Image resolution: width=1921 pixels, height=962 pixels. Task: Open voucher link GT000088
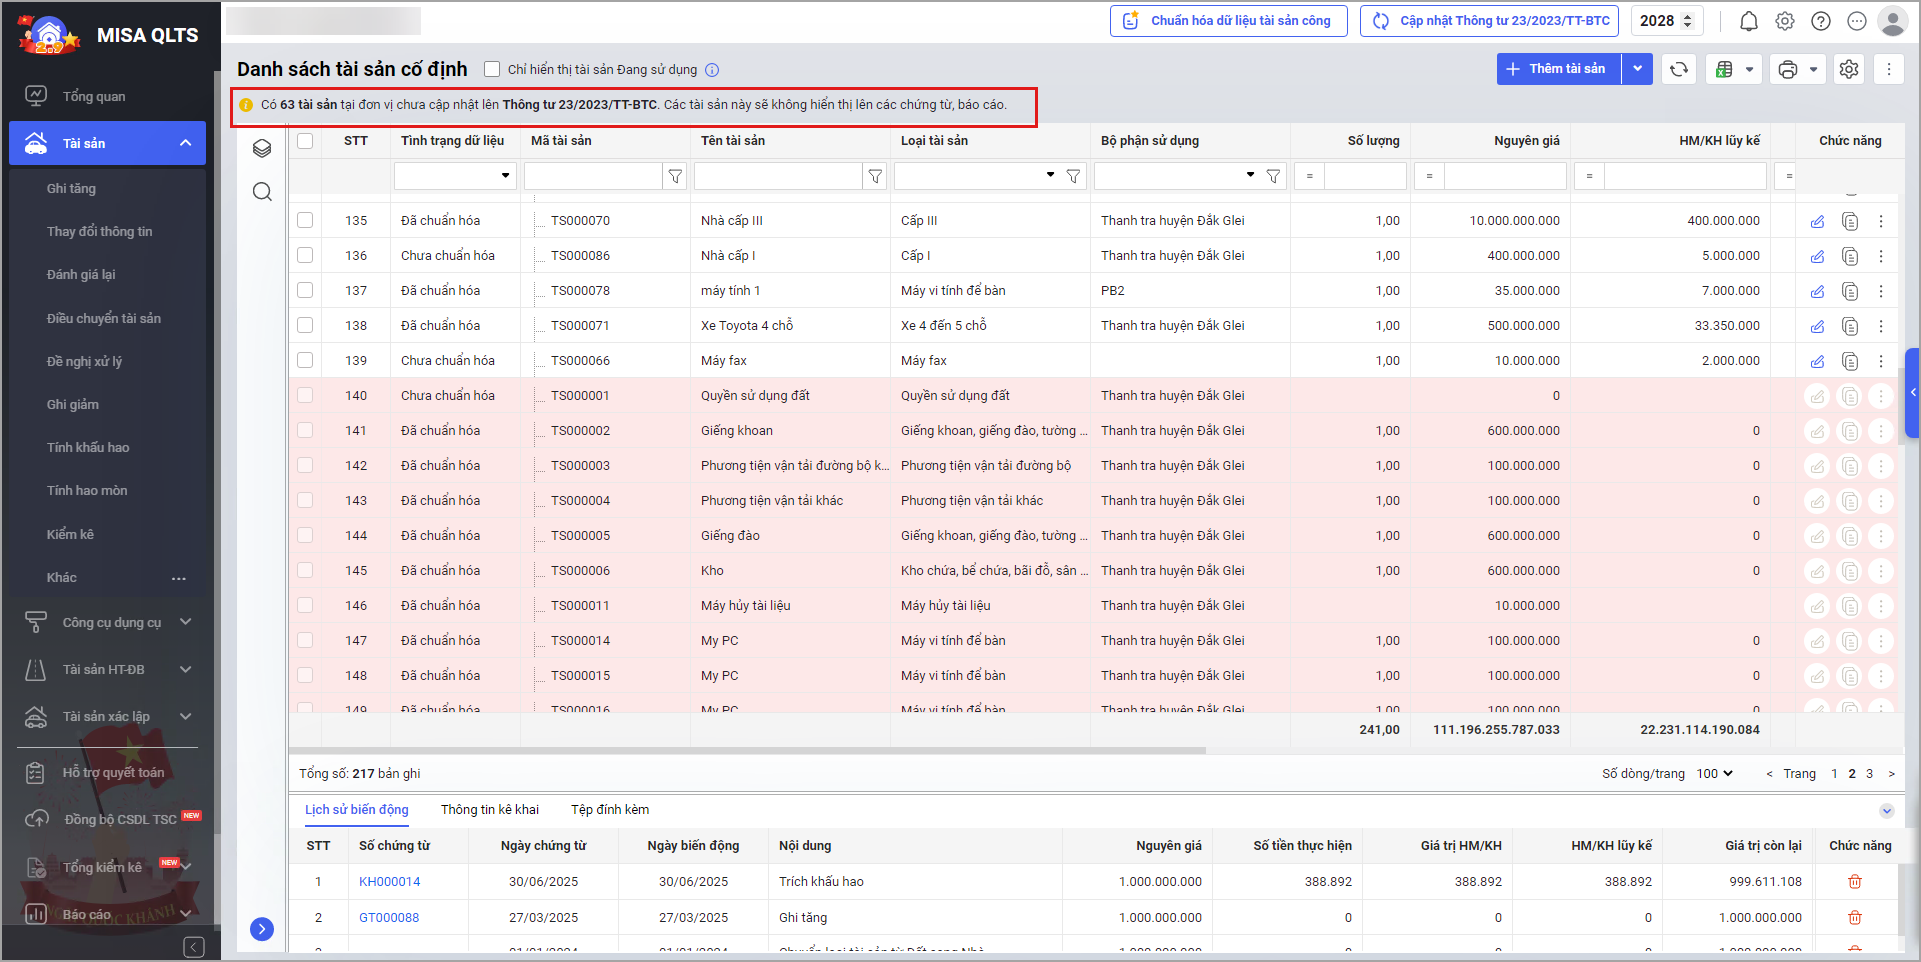pos(389,917)
